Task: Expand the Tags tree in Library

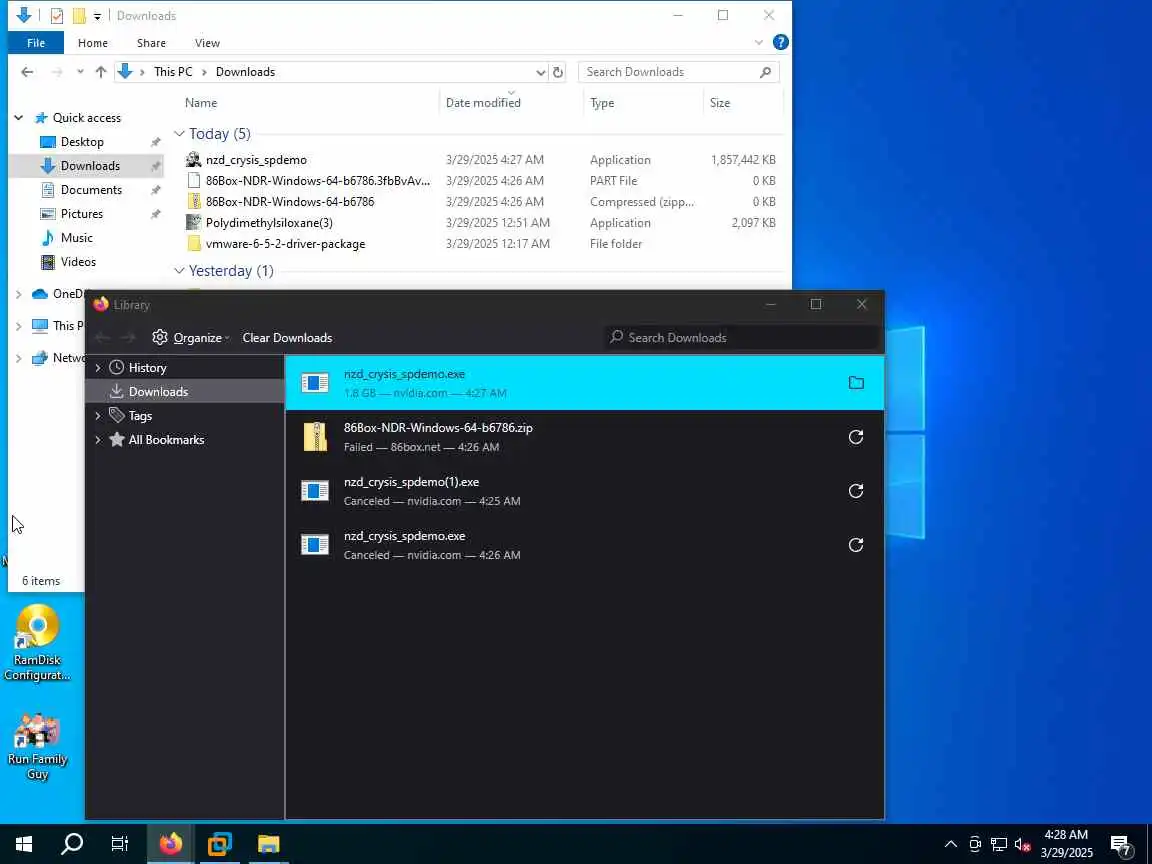Action: [98, 416]
